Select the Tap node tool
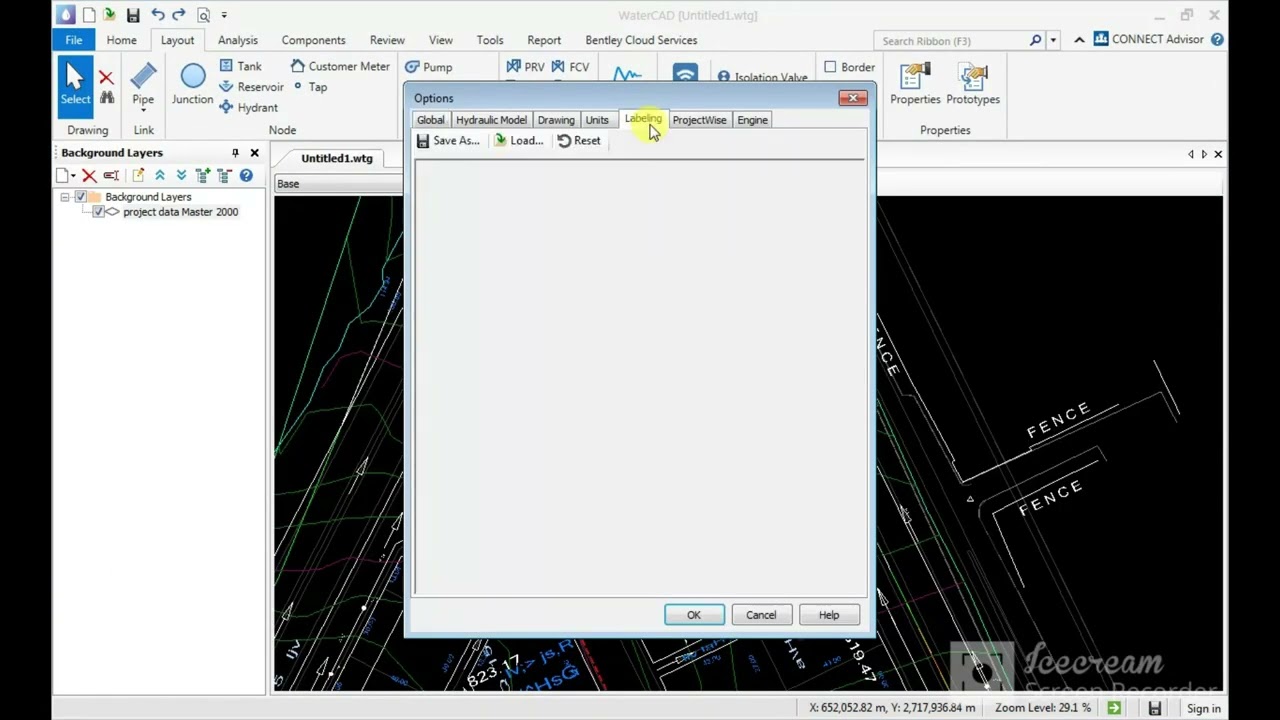1280x720 pixels. (x=310, y=87)
